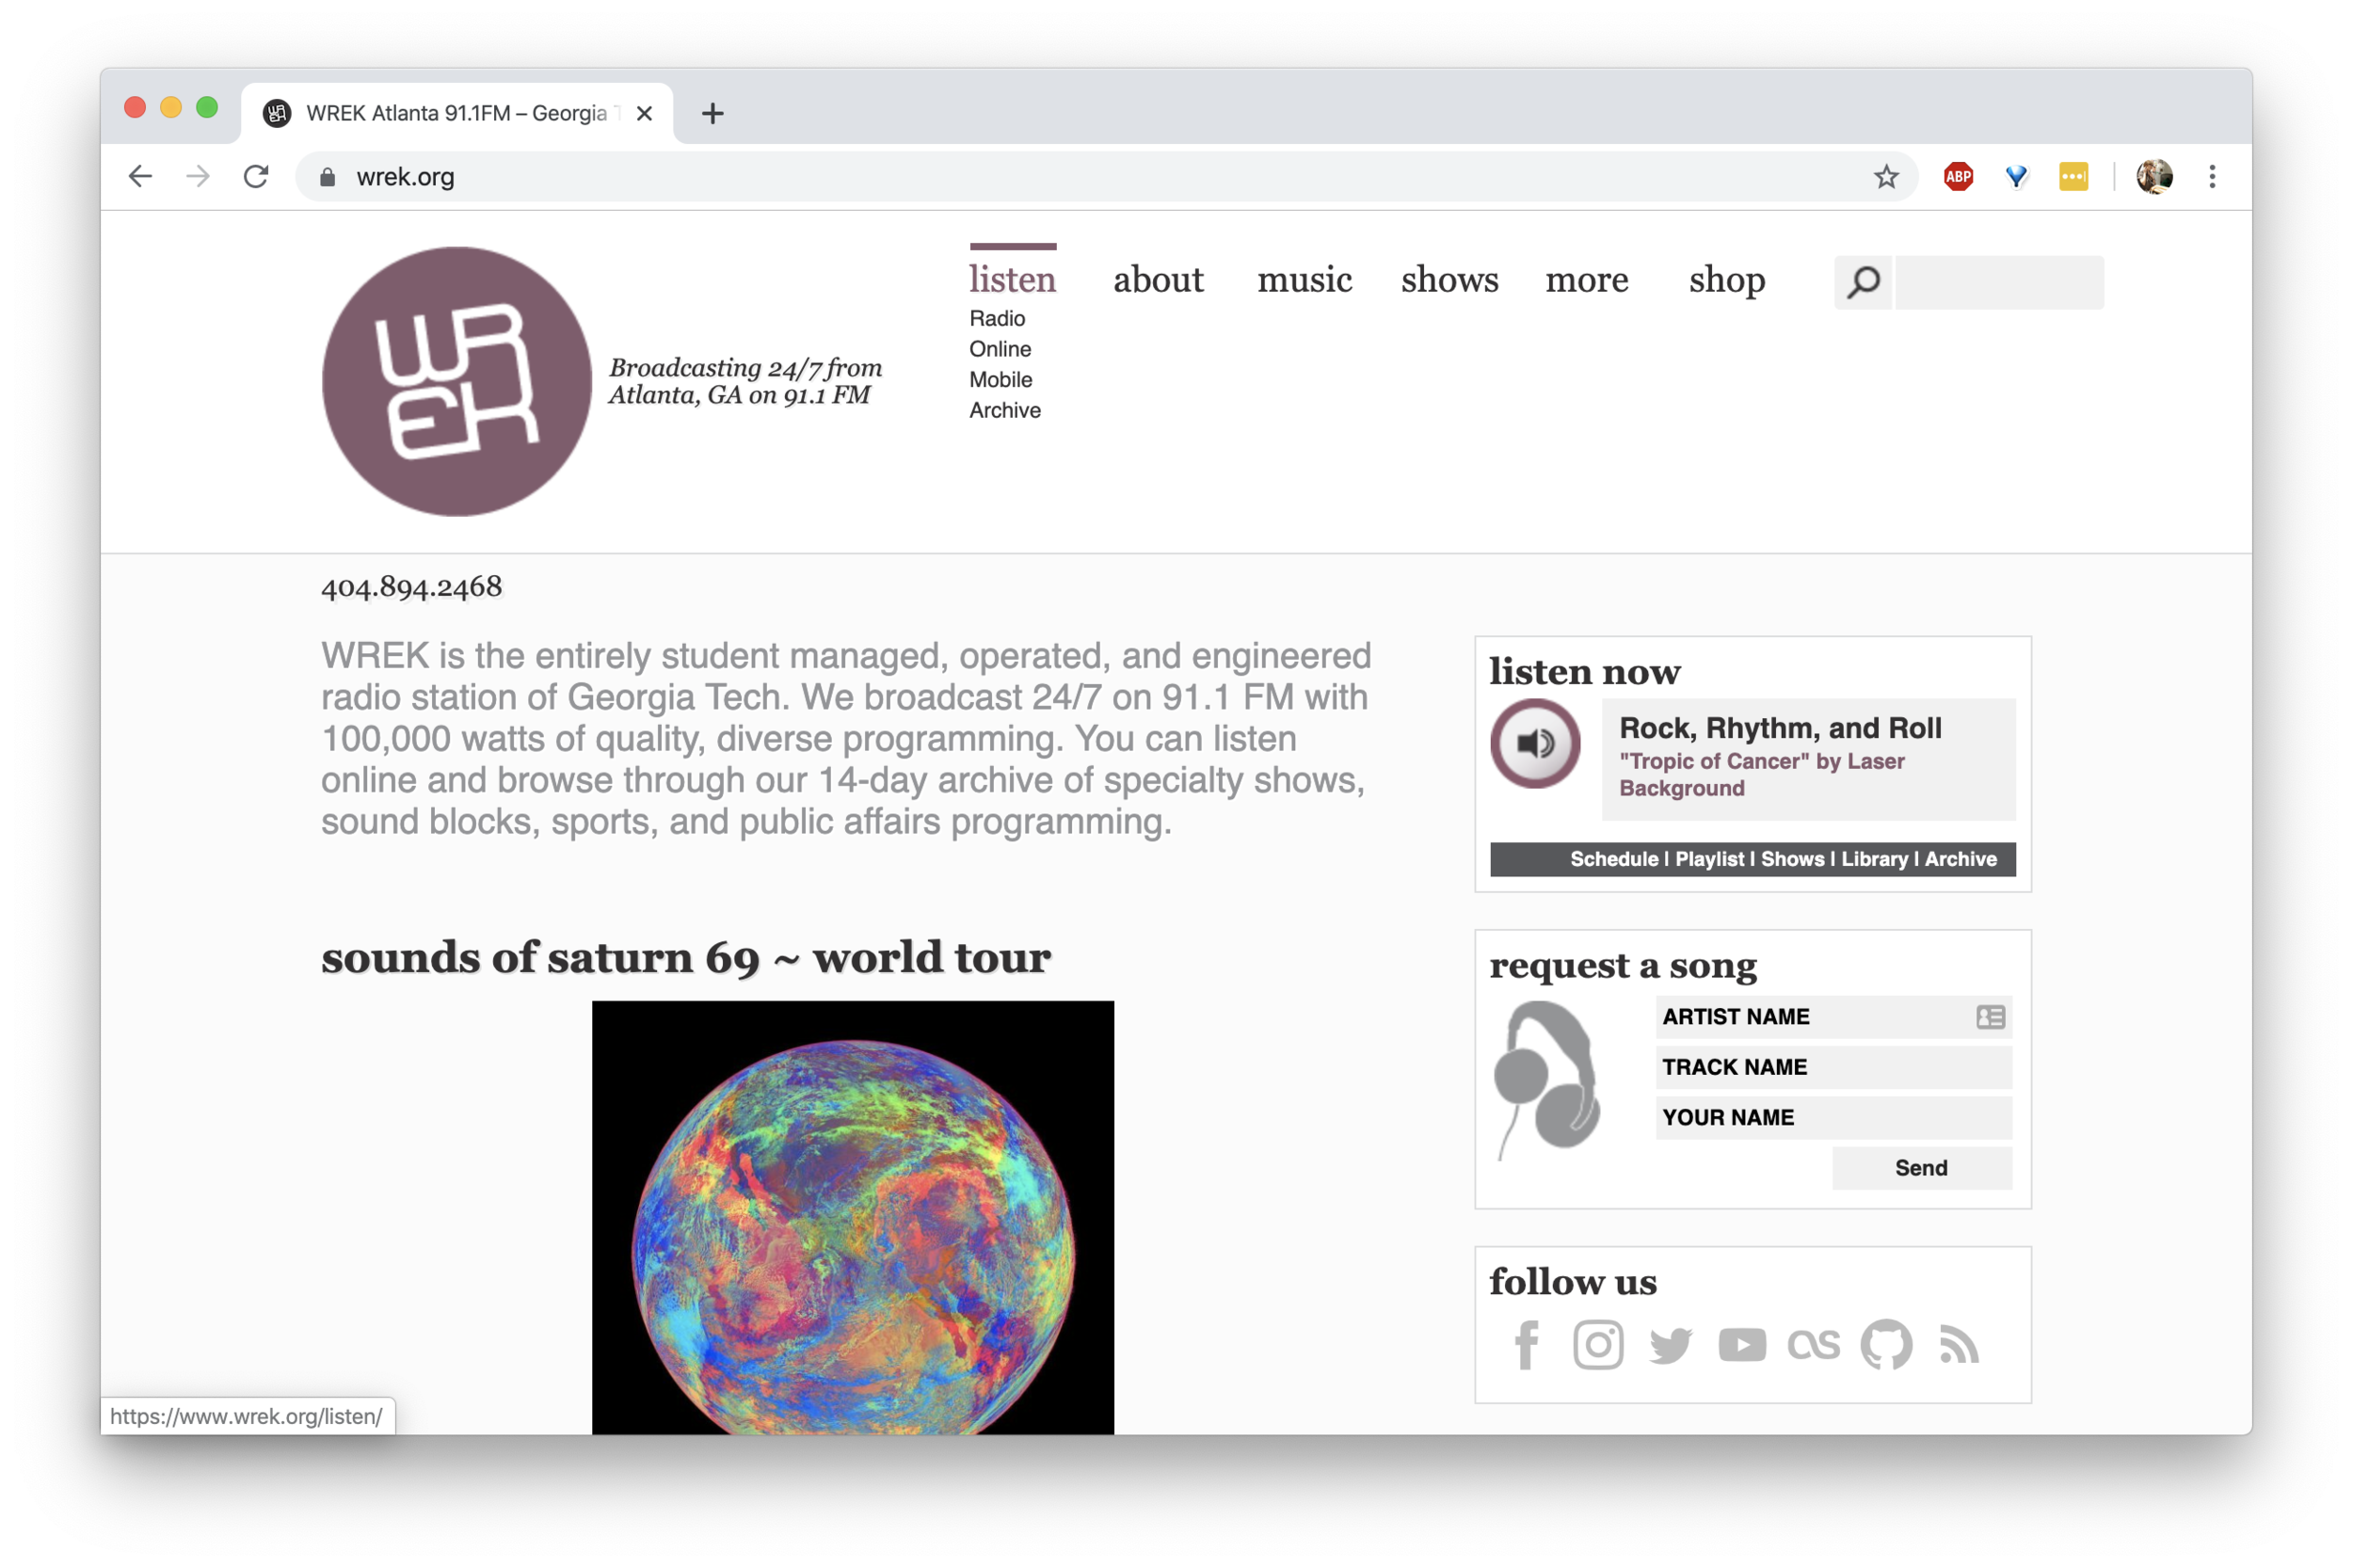Click the search magnifier icon
Viewport: 2353px width, 1568px height.
[x=1863, y=282]
